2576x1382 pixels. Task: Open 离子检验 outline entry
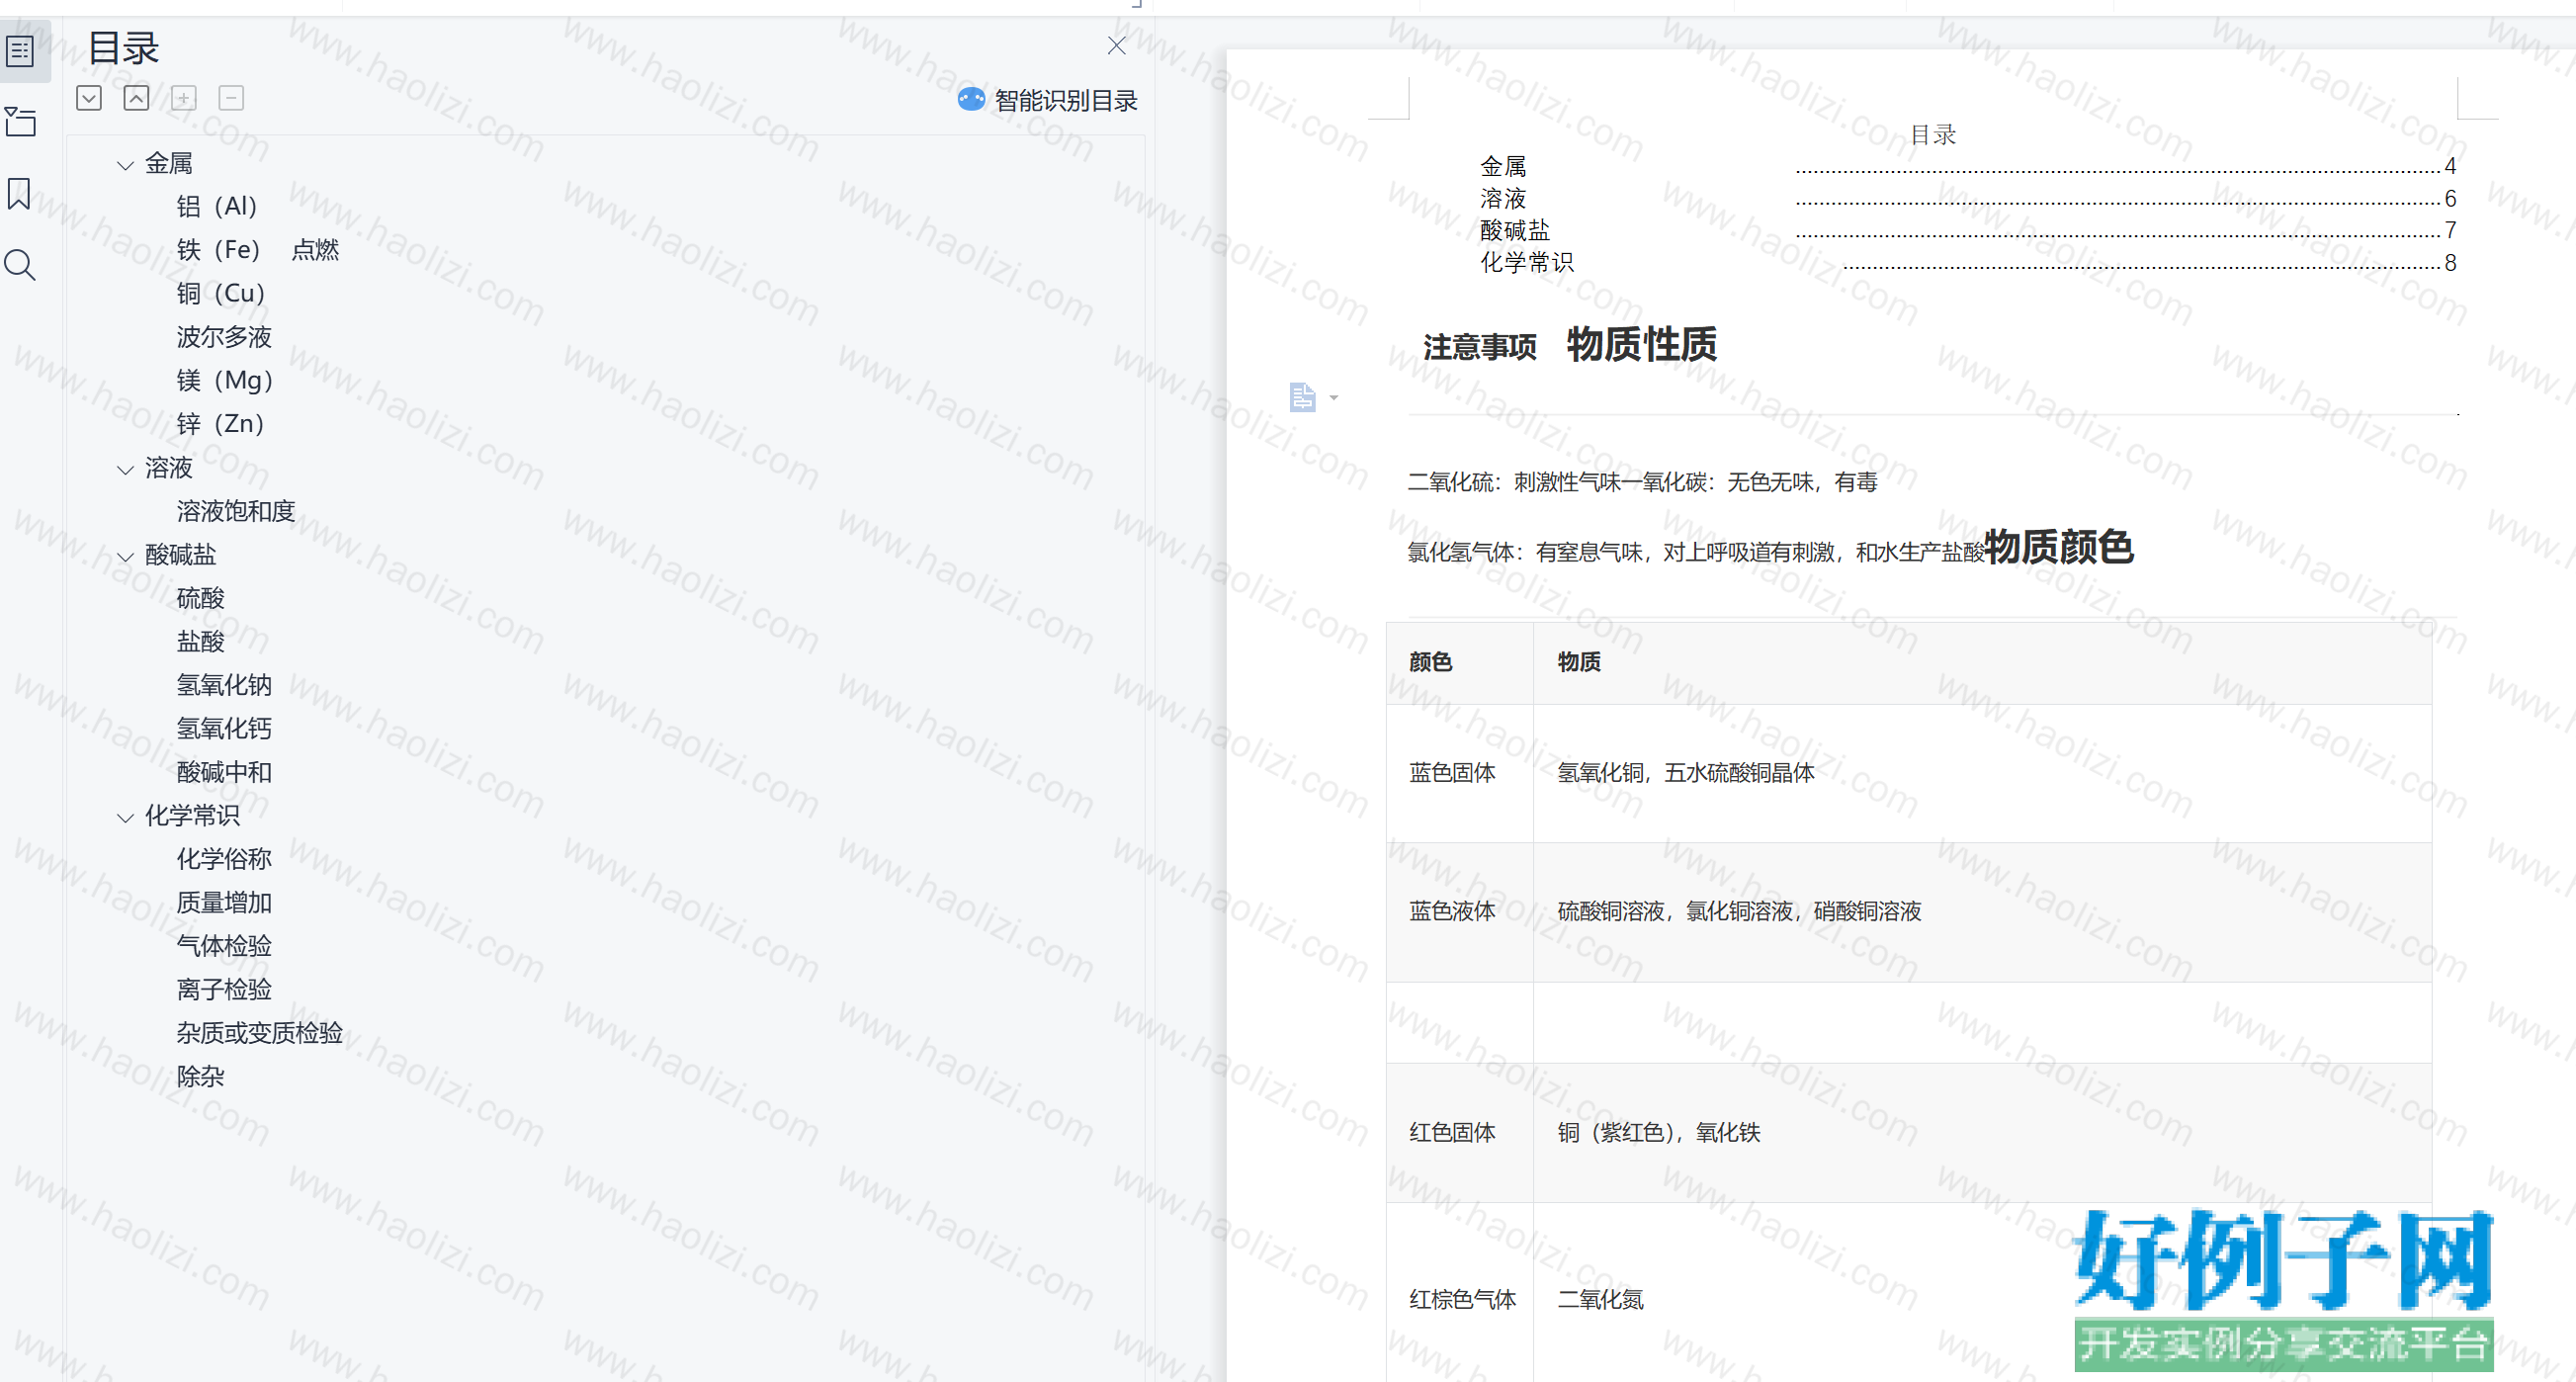224,989
